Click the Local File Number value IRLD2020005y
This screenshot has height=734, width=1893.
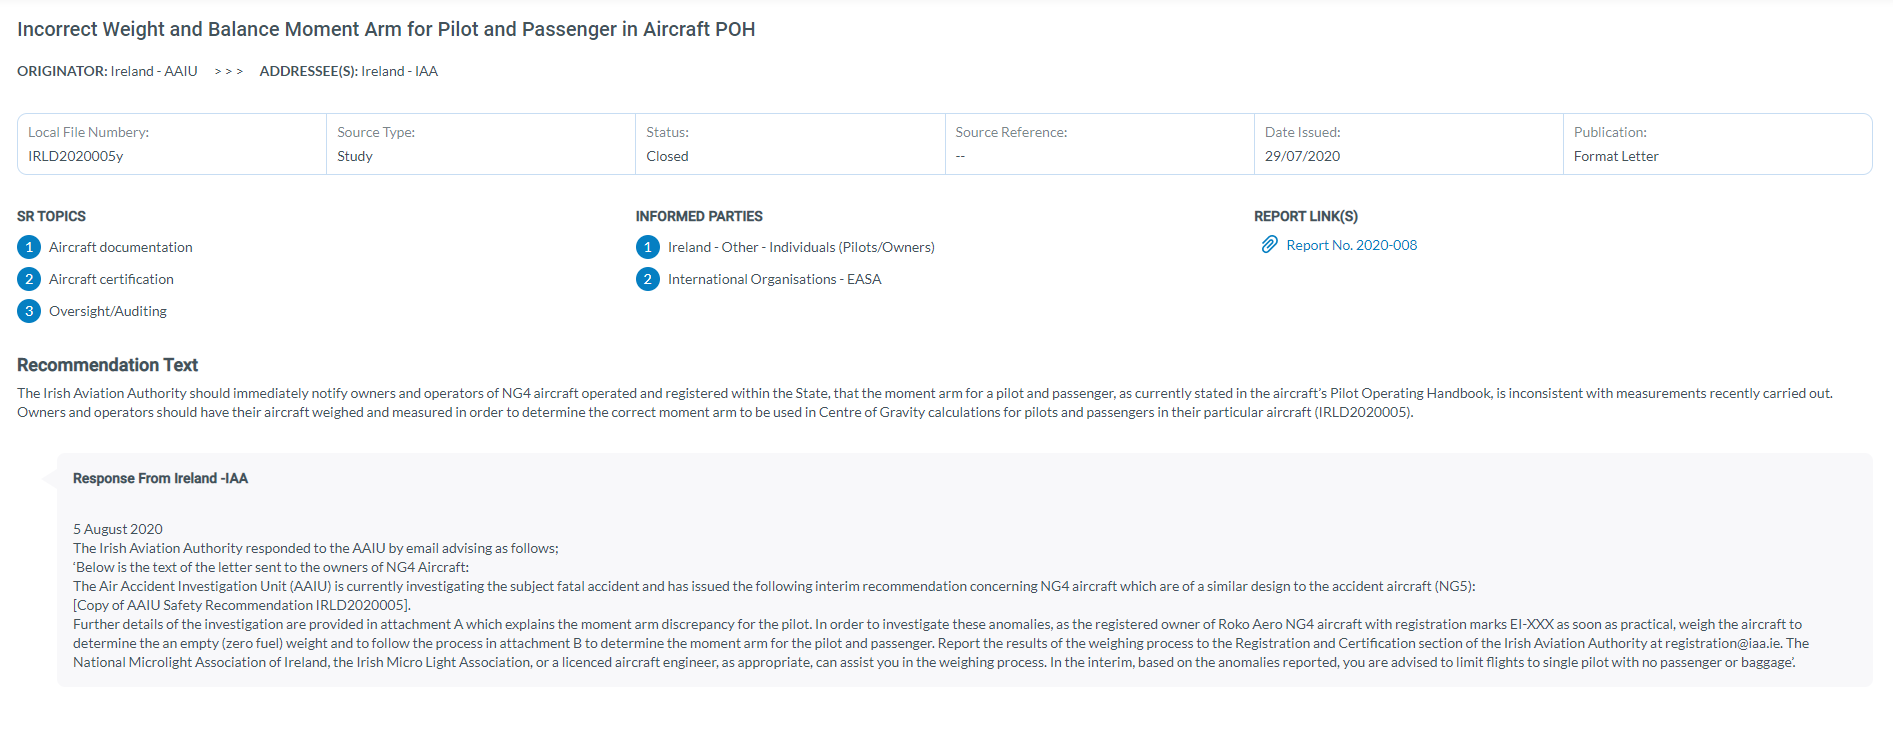76,156
